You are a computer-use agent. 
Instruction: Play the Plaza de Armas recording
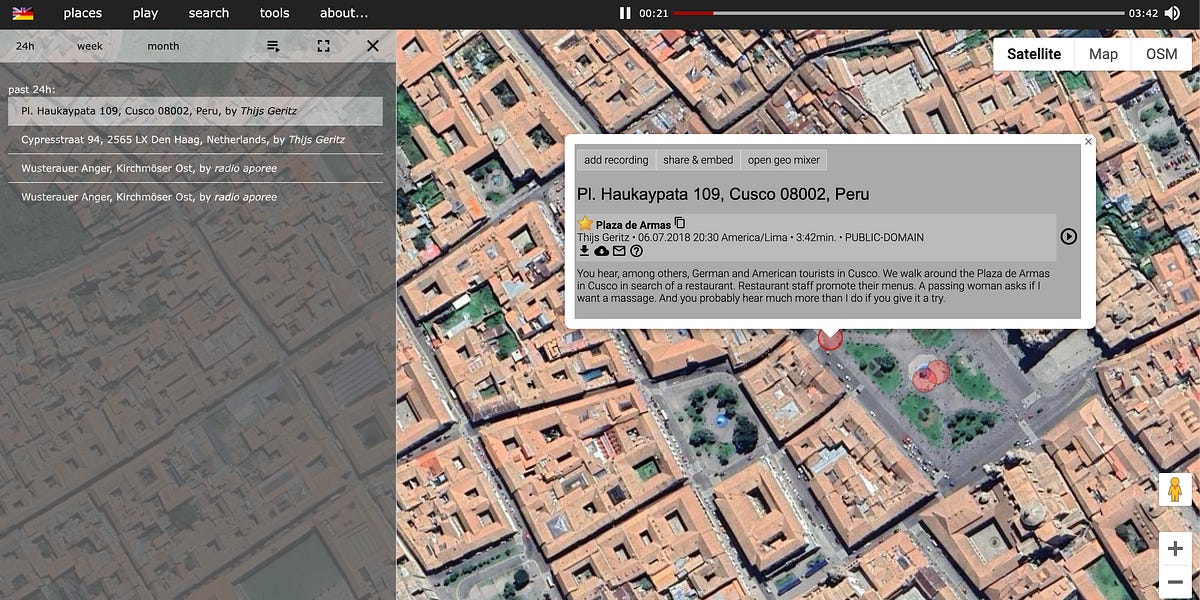click(1068, 237)
